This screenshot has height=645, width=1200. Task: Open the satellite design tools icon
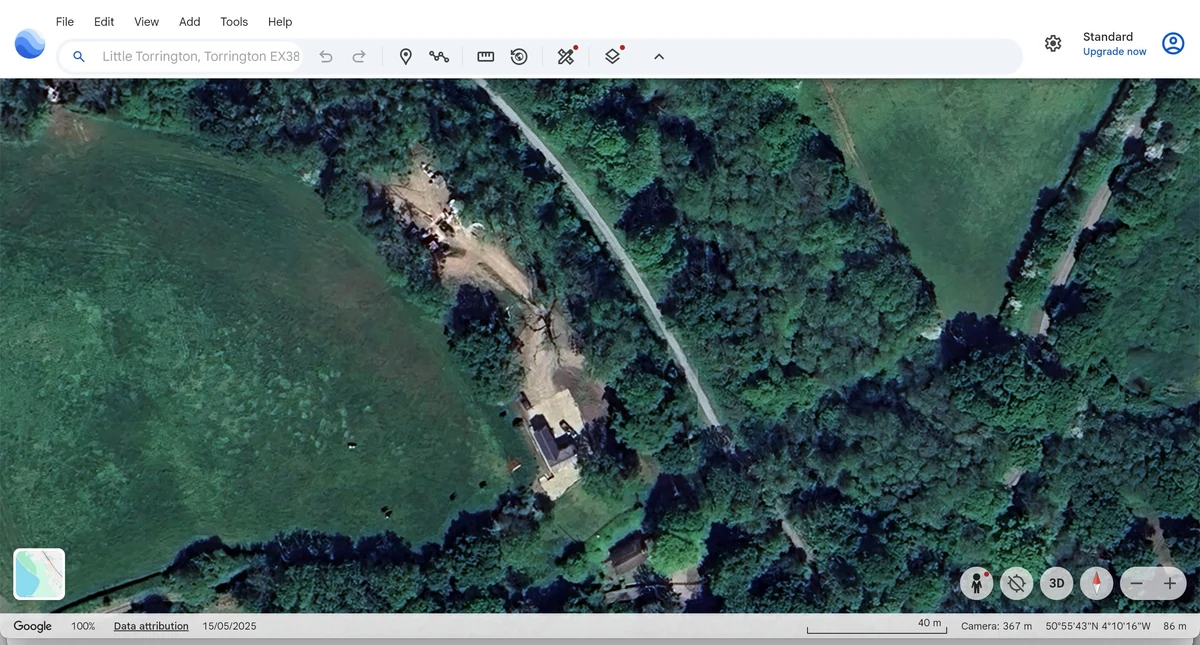(x=566, y=56)
